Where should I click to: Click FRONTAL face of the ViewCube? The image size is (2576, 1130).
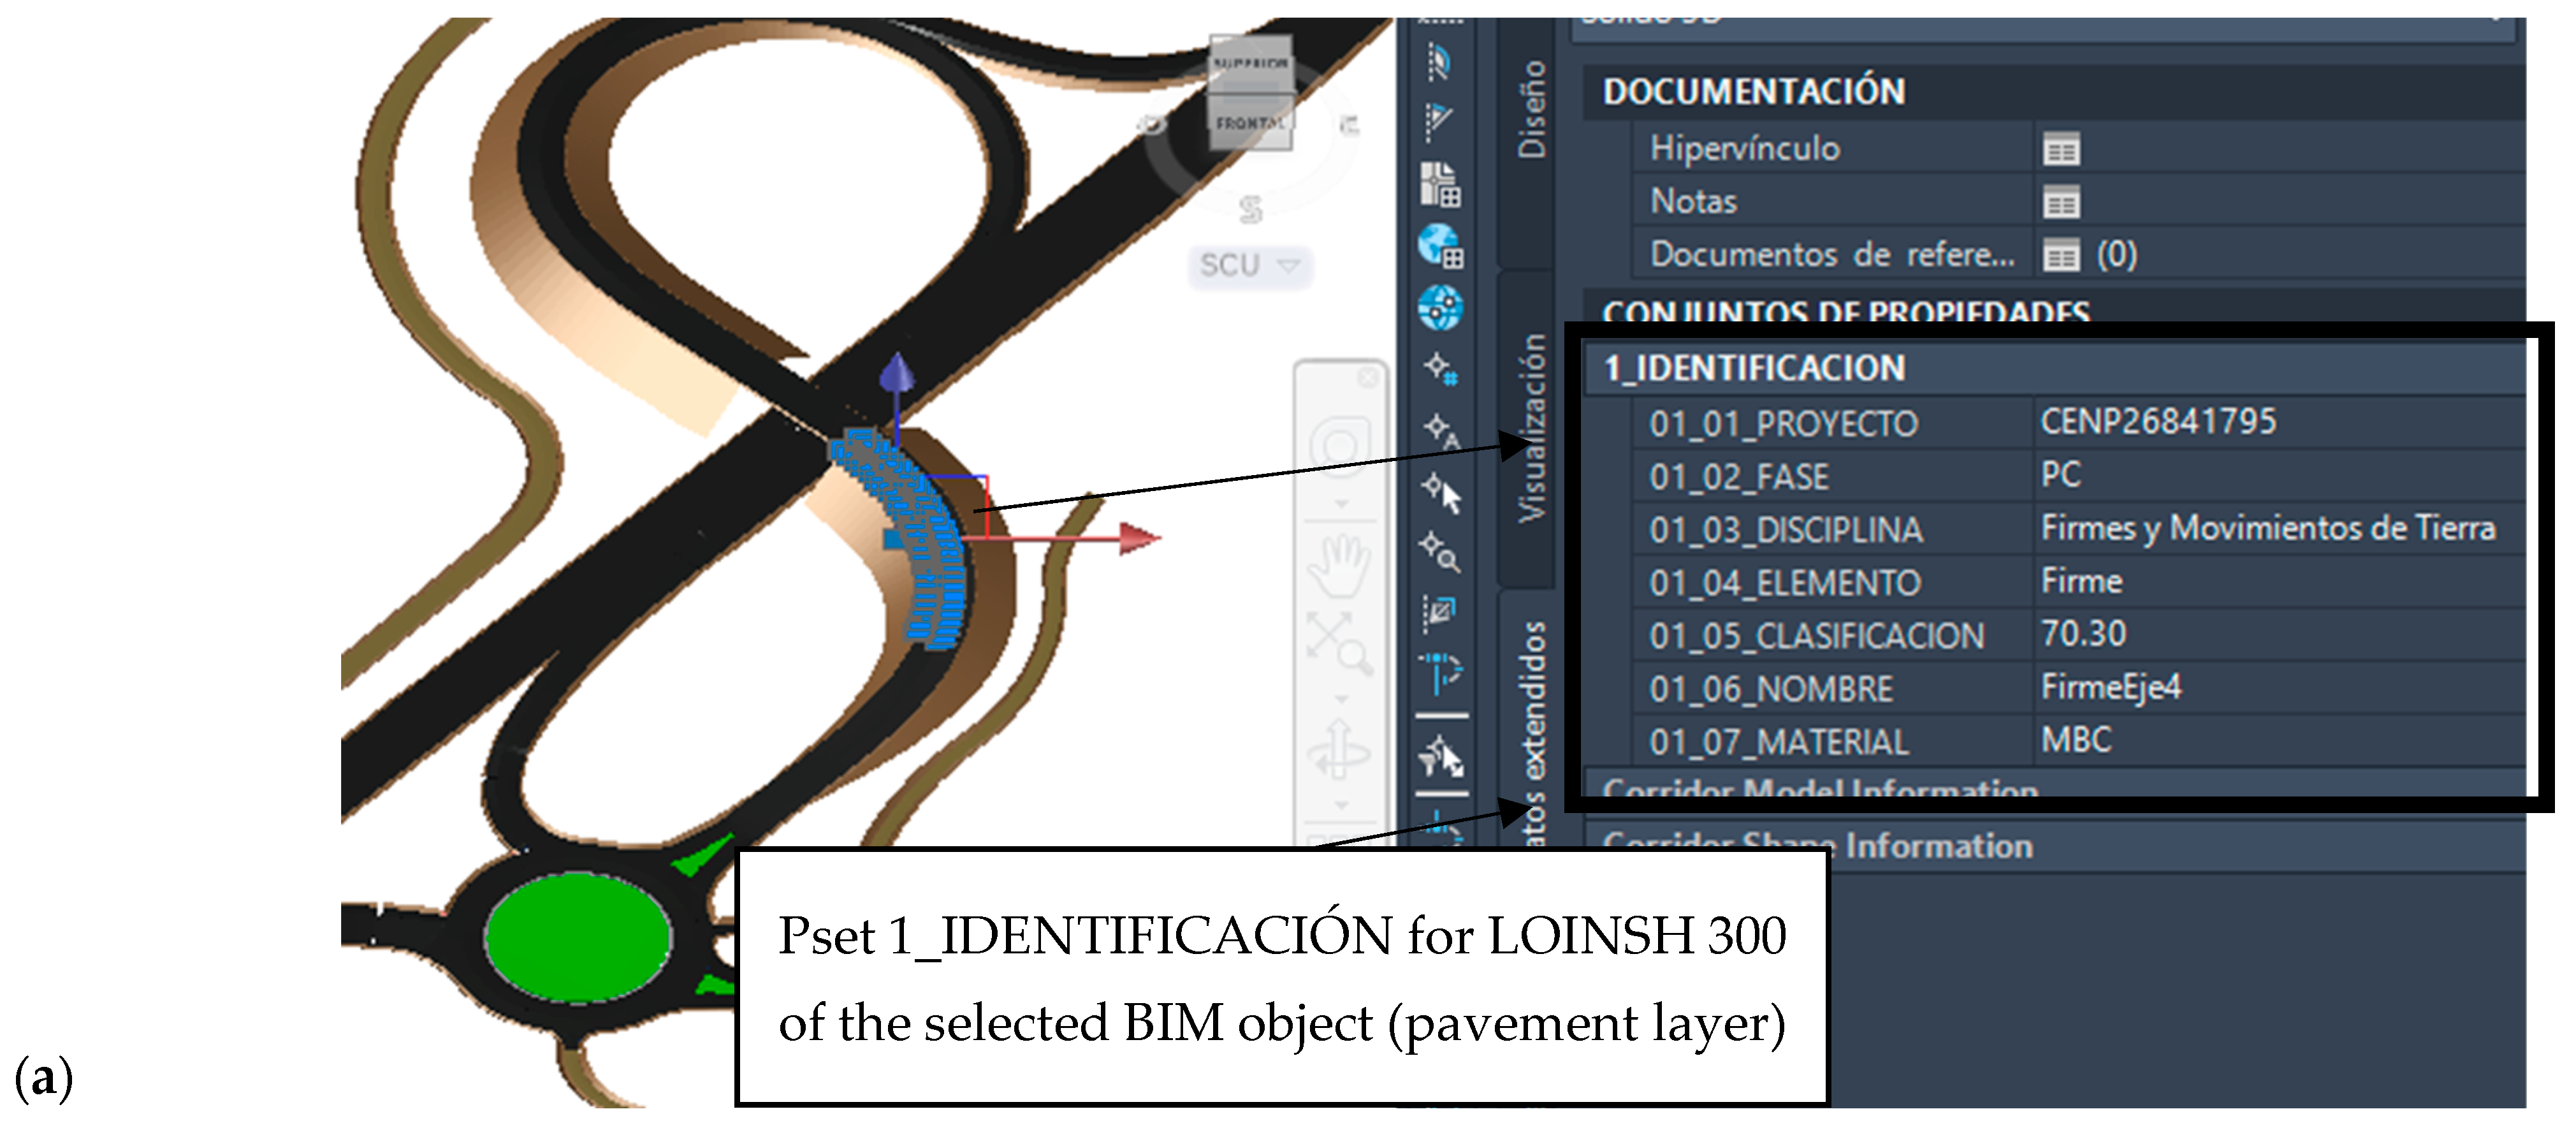(1250, 124)
